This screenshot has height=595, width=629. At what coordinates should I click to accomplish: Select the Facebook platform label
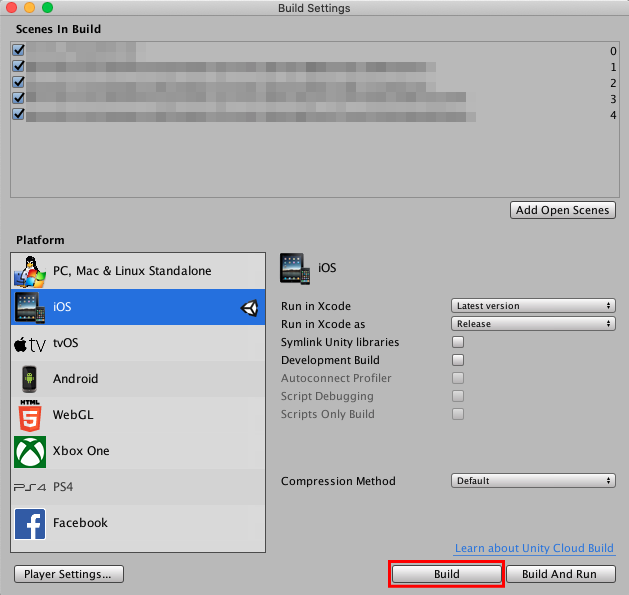coord(80,523)
